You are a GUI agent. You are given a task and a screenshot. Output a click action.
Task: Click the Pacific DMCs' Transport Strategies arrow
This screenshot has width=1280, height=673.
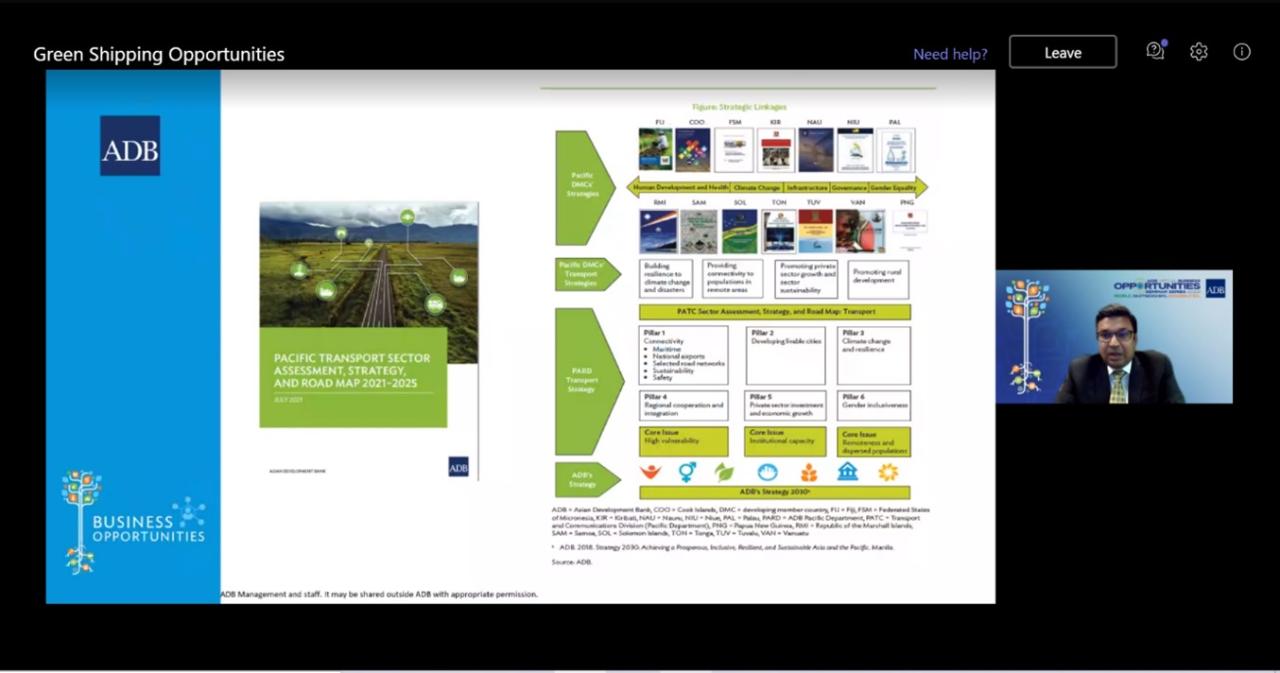pos(589,275)
